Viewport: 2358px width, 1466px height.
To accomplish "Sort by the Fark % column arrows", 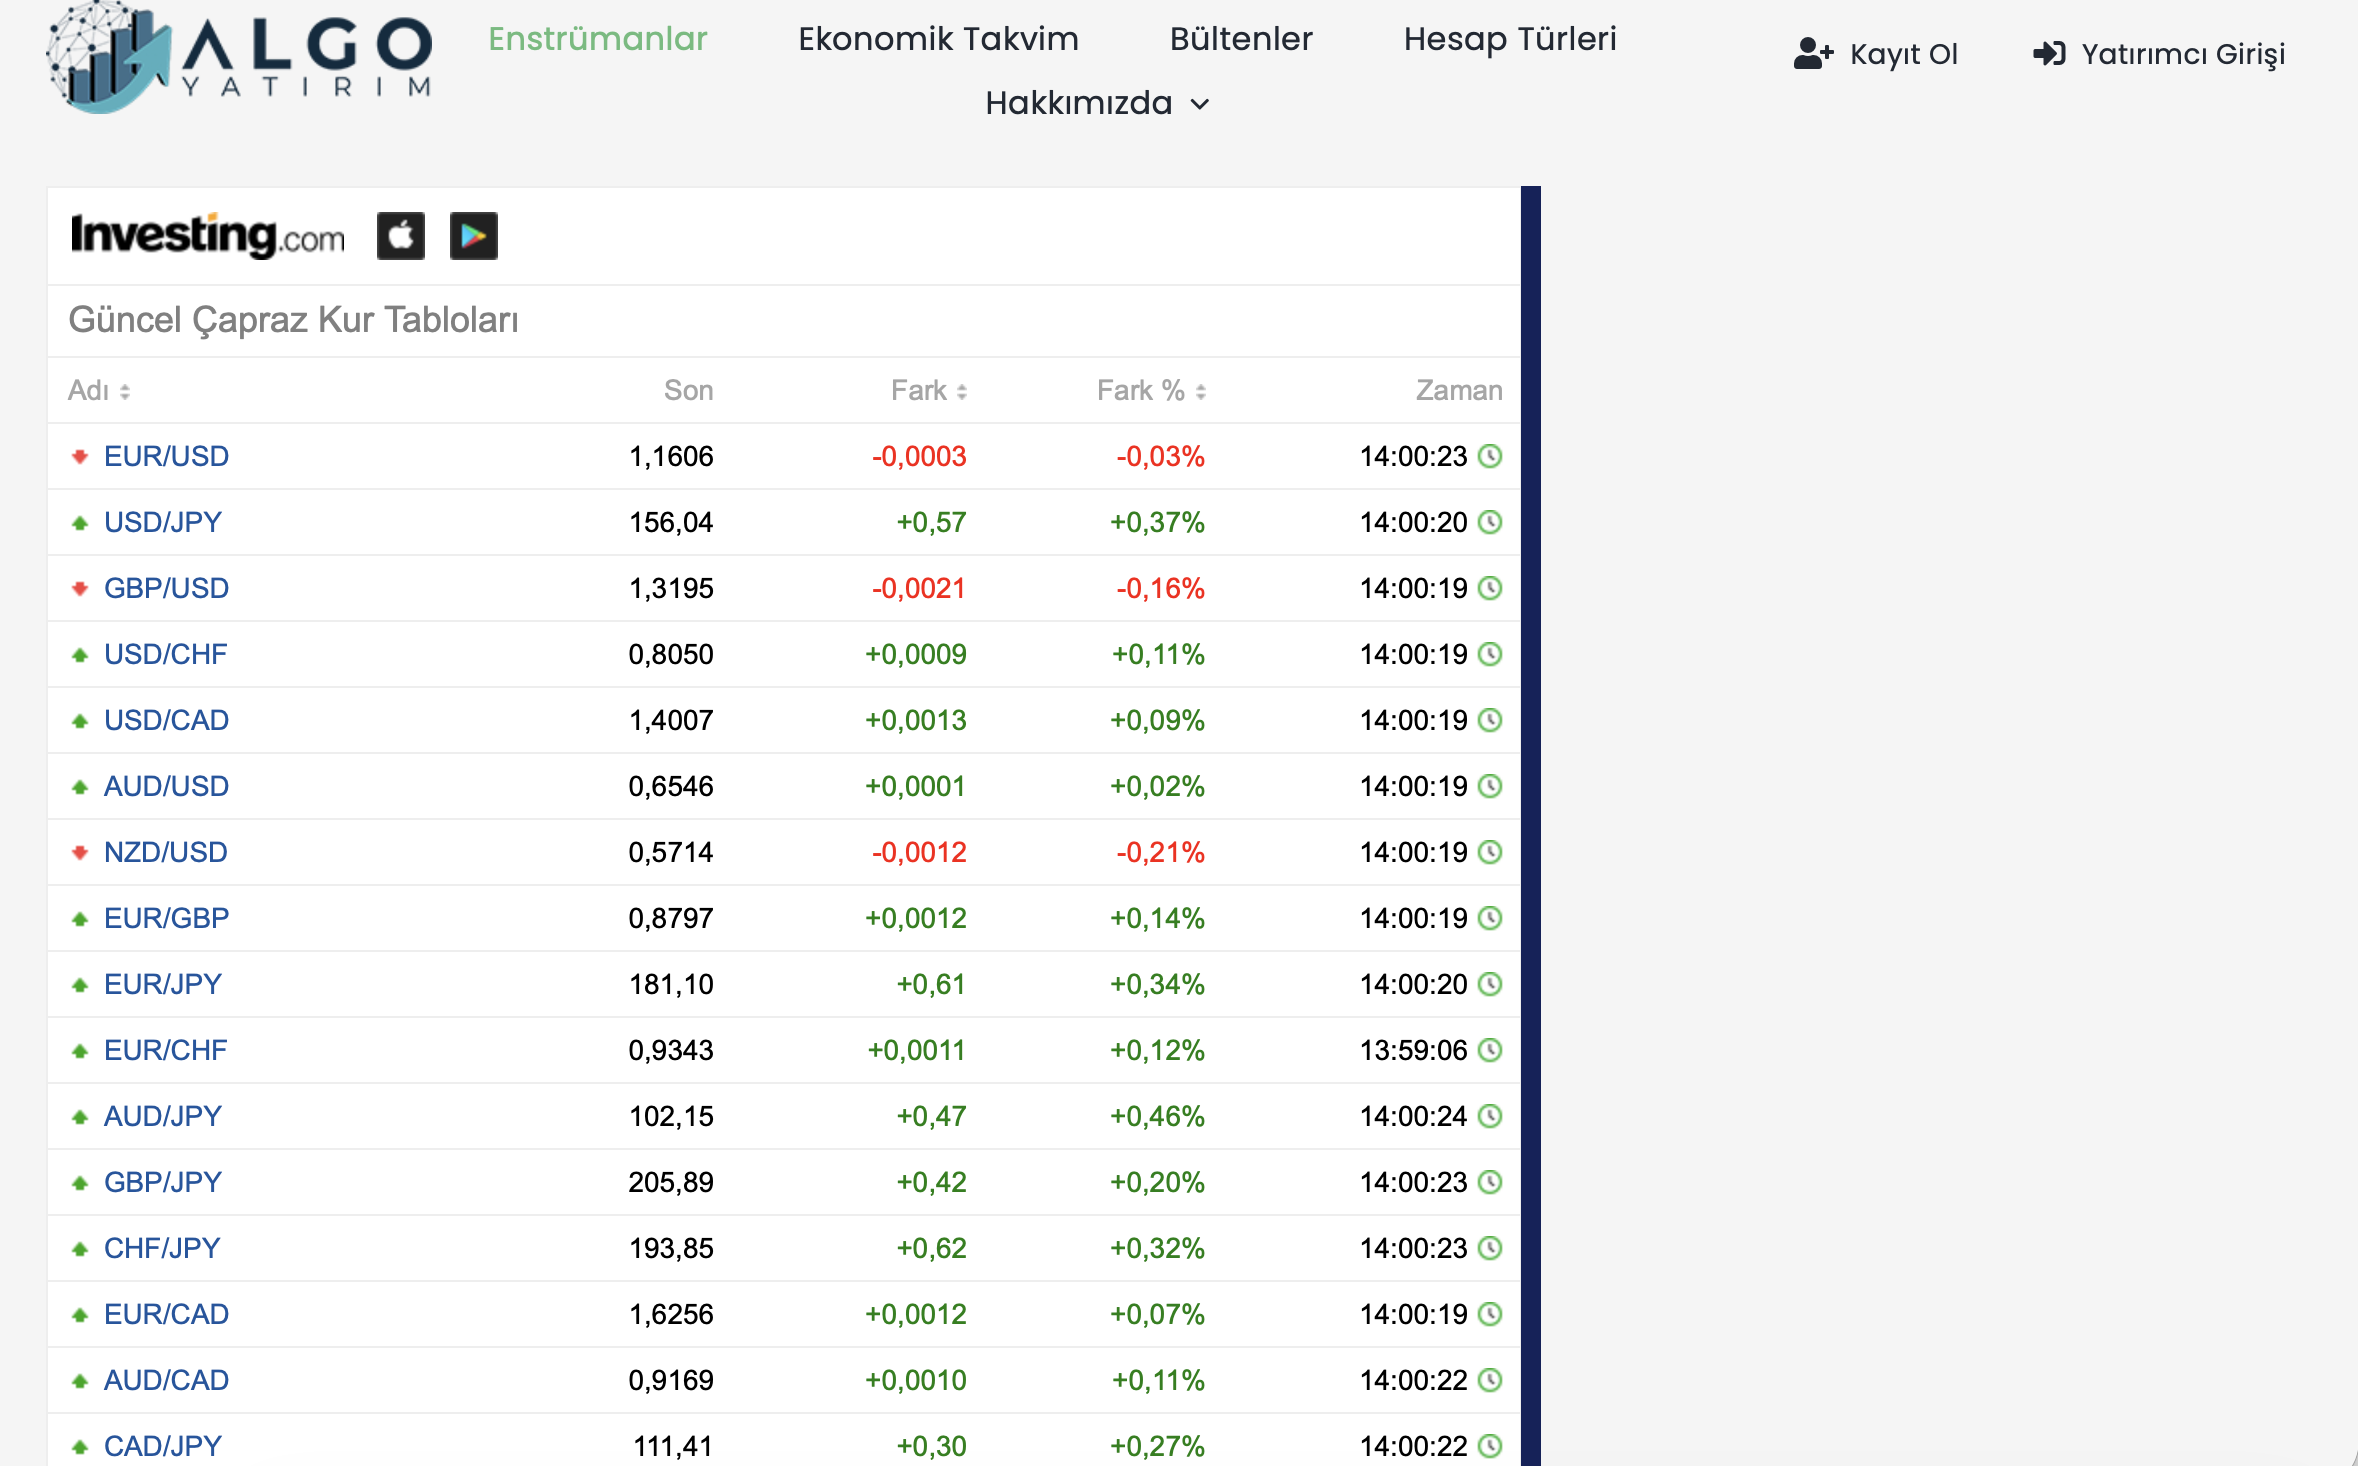I will coord(1200,392).
